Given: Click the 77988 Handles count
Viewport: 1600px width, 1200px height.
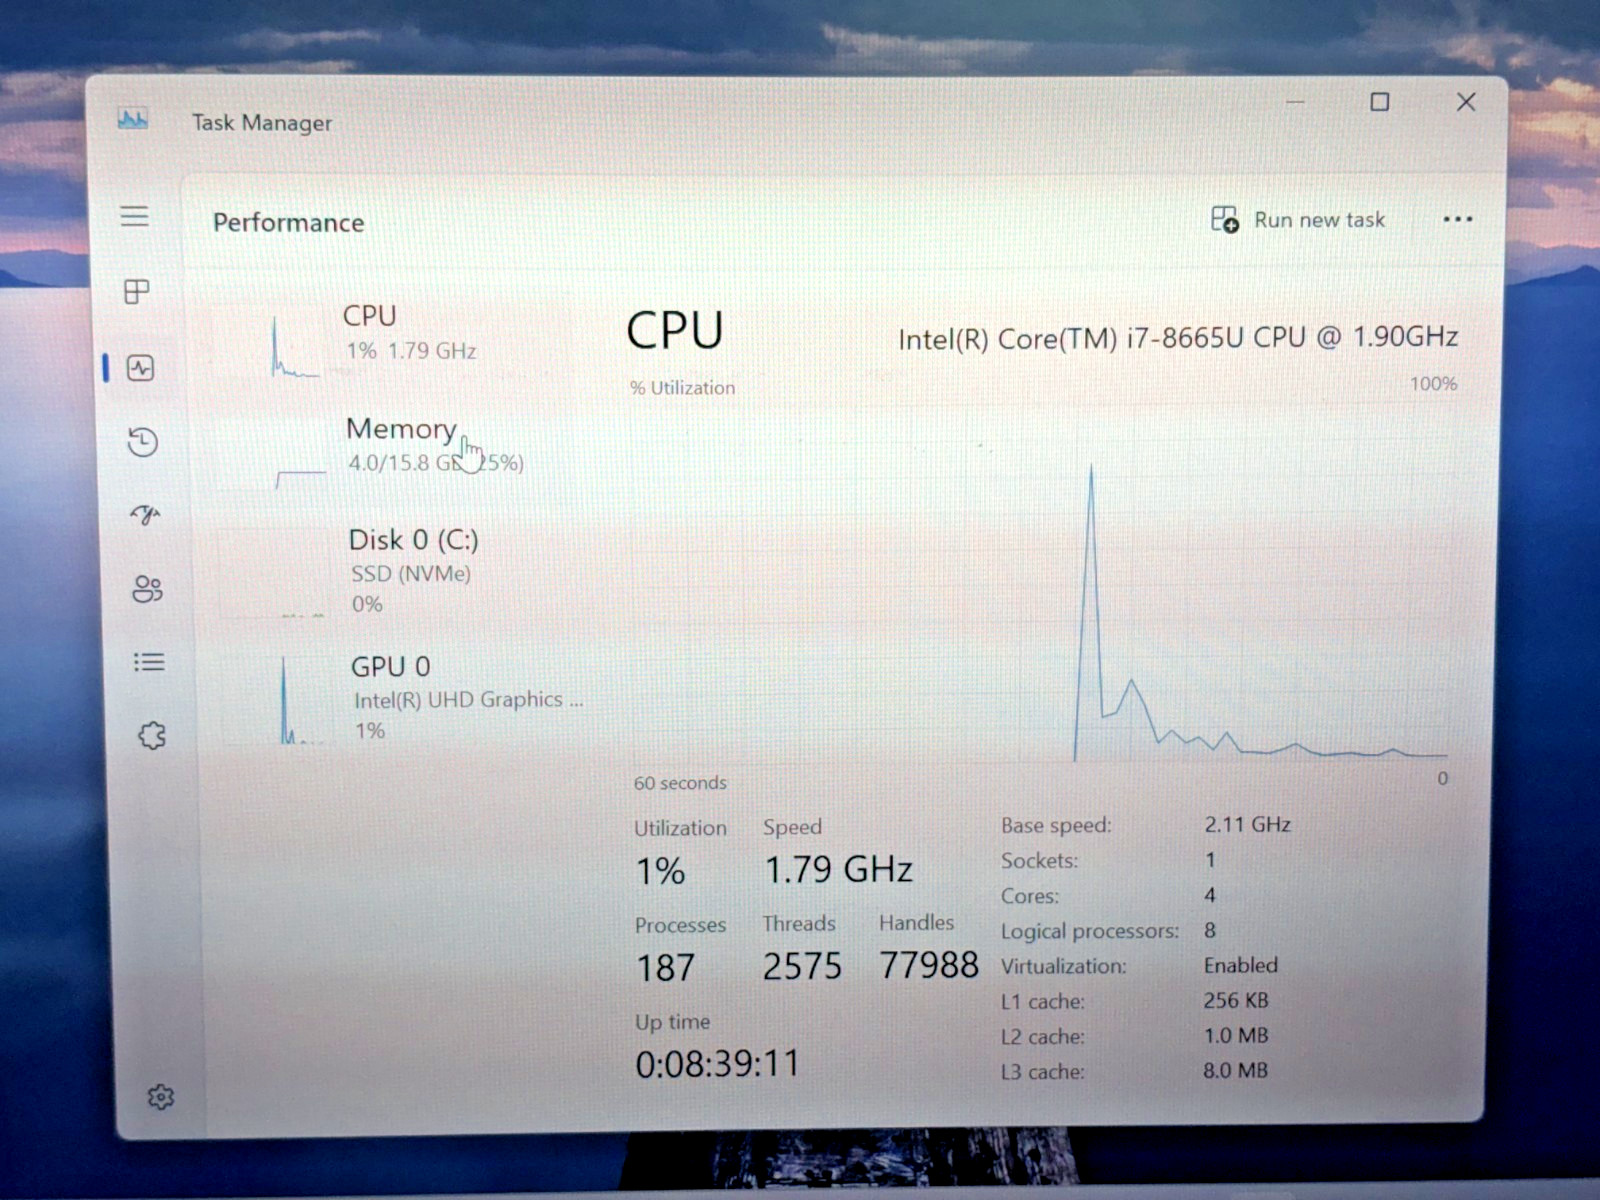Looking at the screenshot, I should coord(929,965).
